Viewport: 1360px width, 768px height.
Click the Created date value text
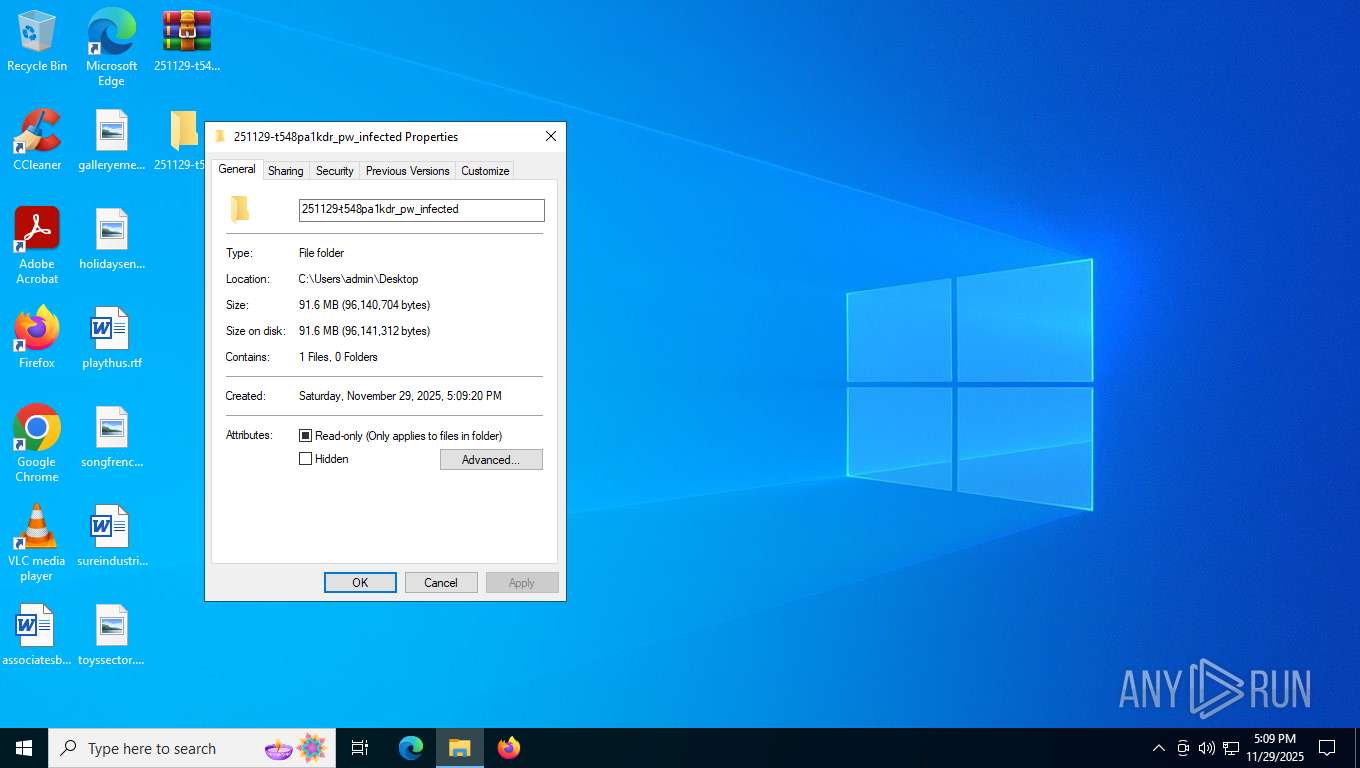pyautogui.click(x=400, y=396)
